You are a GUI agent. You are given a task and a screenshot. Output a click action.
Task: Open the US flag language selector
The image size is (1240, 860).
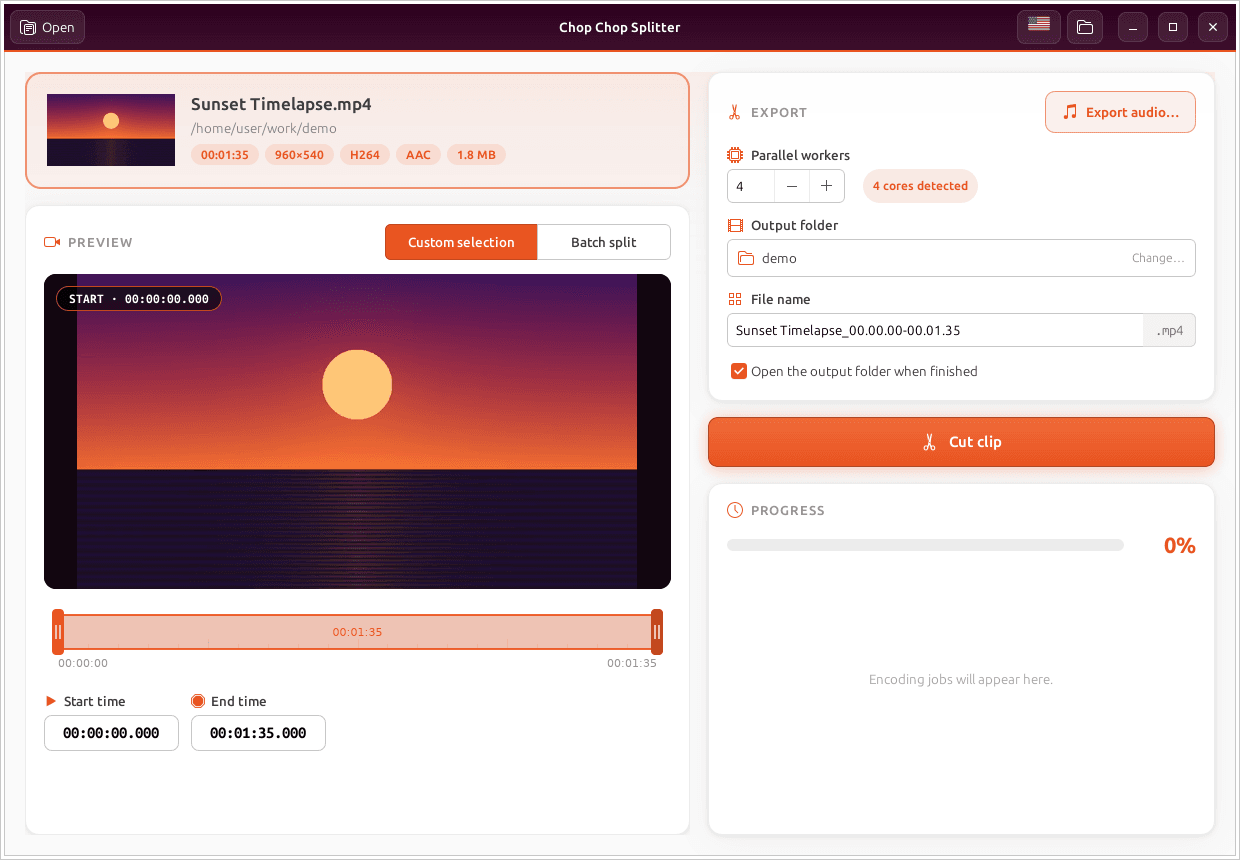[1039, 27]
